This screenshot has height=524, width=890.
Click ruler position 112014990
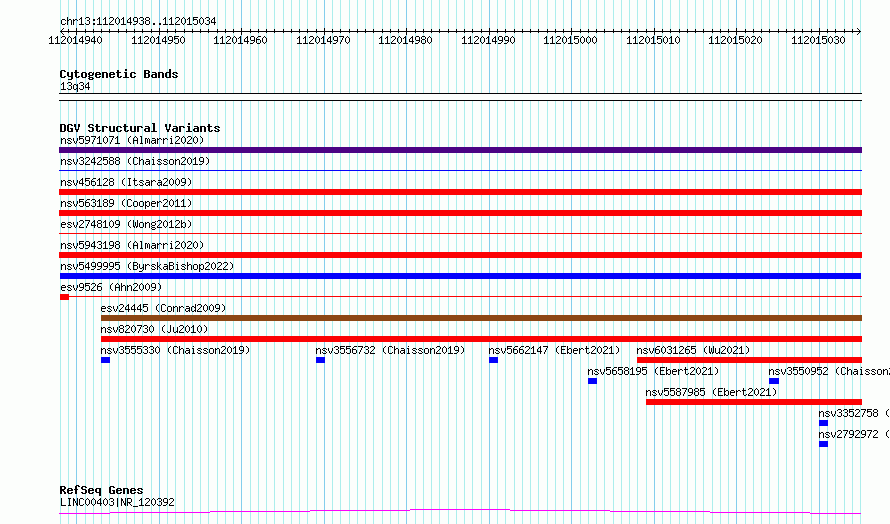[488, 40]
